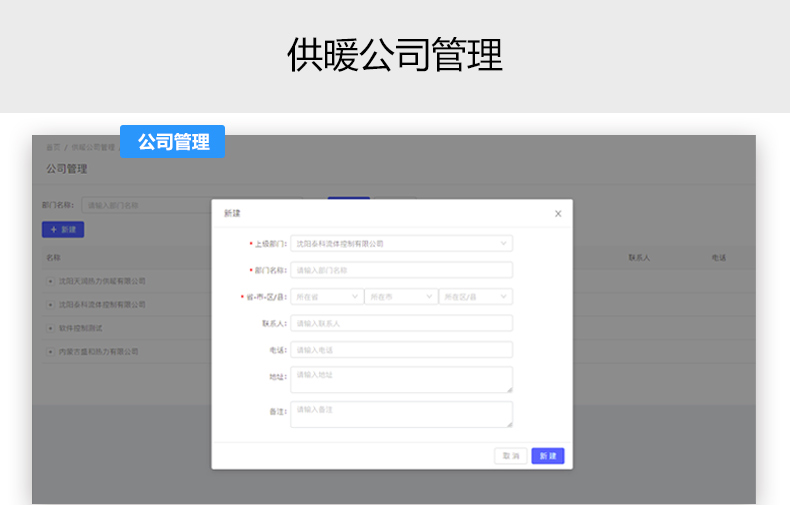Viewport: 790px width, 505px height.
Task: Confirm with the blue 新建 dialog button
Action: (x=548, y=456)
